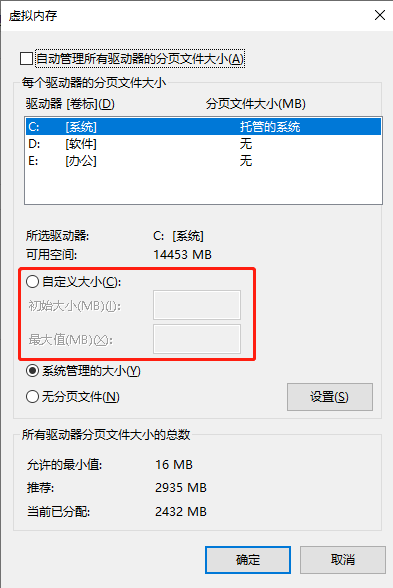The height and width of the screenshot is (588, 393).
Task: Choose 系统管理的大小 radio option
Action: pyautogui.click(x=33, y=371)
